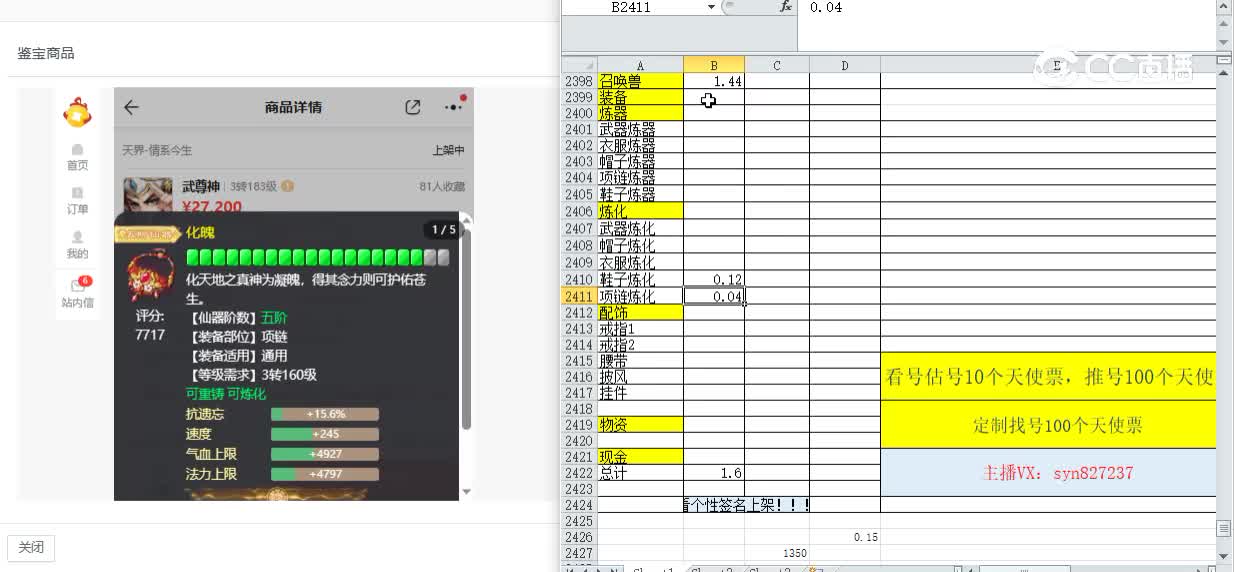
Task: Click the insert new worksheet tab icon
Action: coord(815,569)
